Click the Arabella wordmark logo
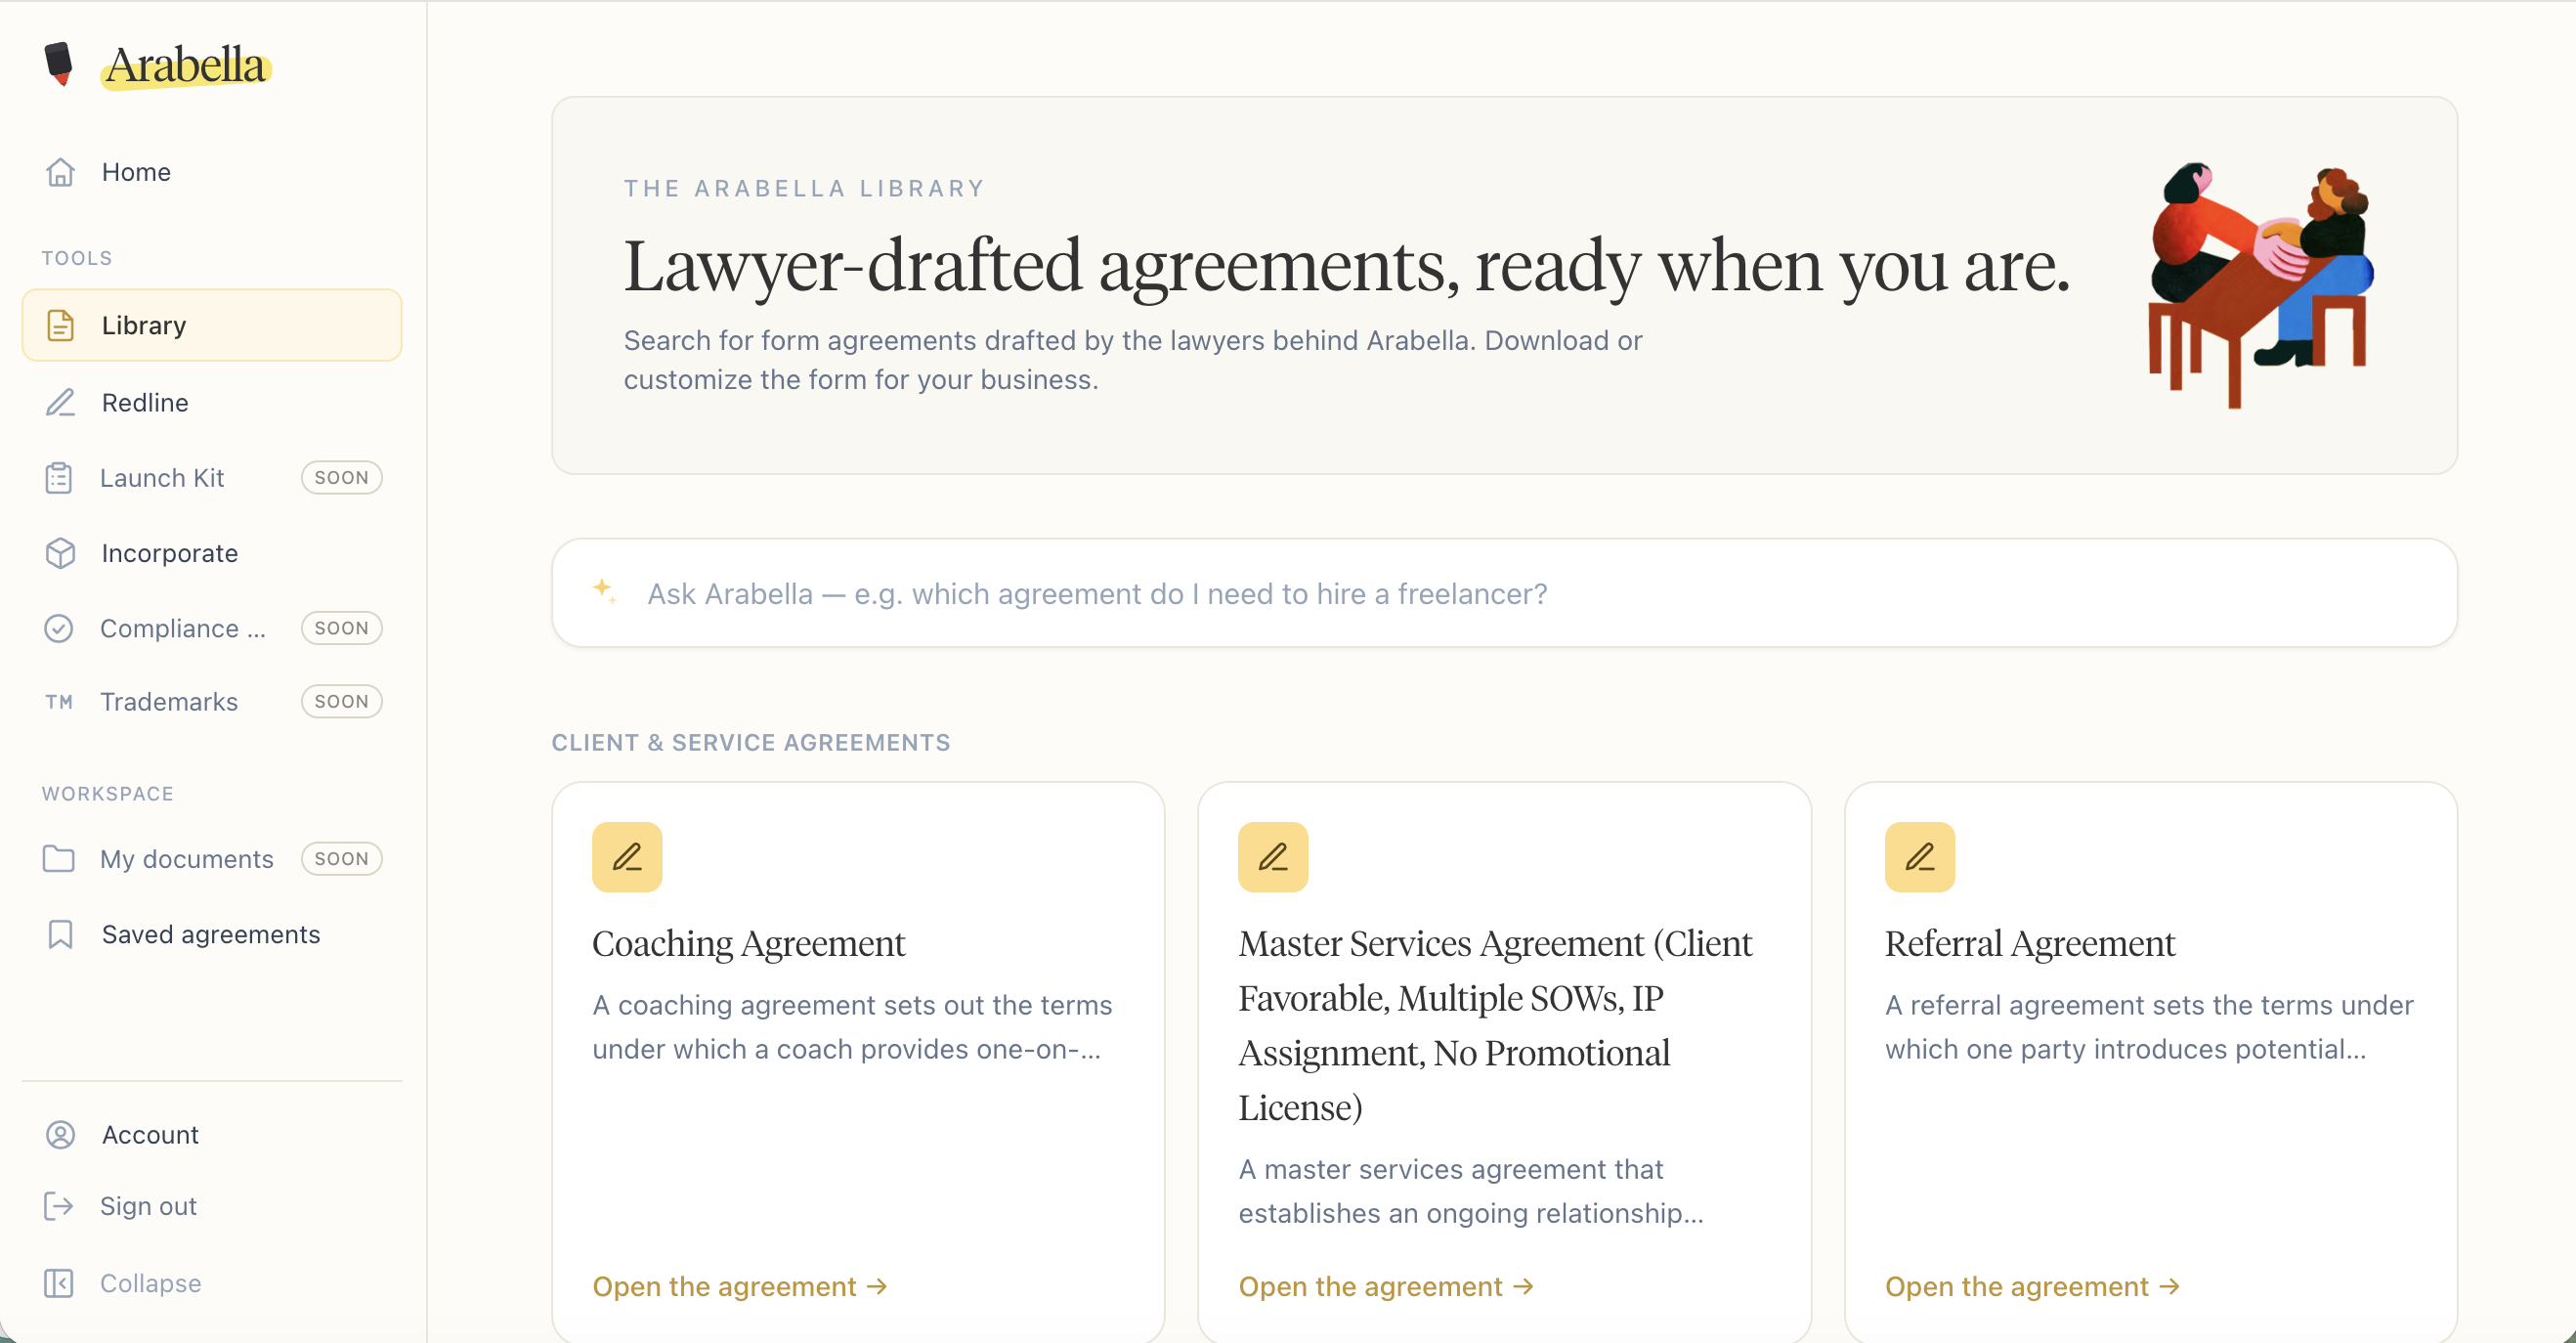 coord(186,65)
